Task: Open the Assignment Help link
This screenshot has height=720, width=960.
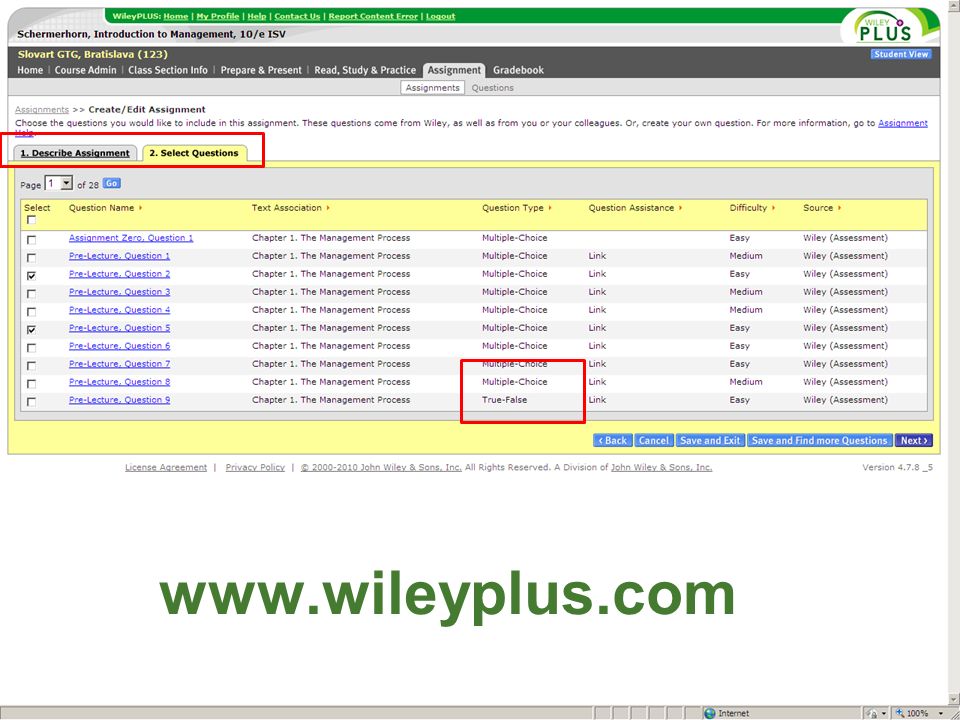Action: coord(902,123)
